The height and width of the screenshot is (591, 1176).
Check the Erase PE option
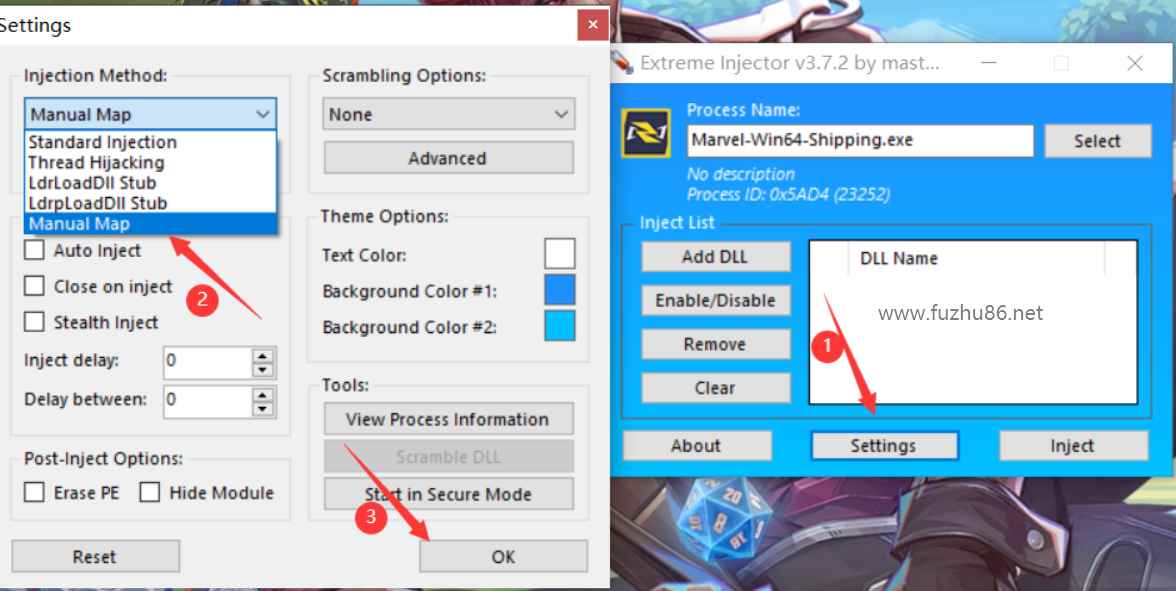34,492
